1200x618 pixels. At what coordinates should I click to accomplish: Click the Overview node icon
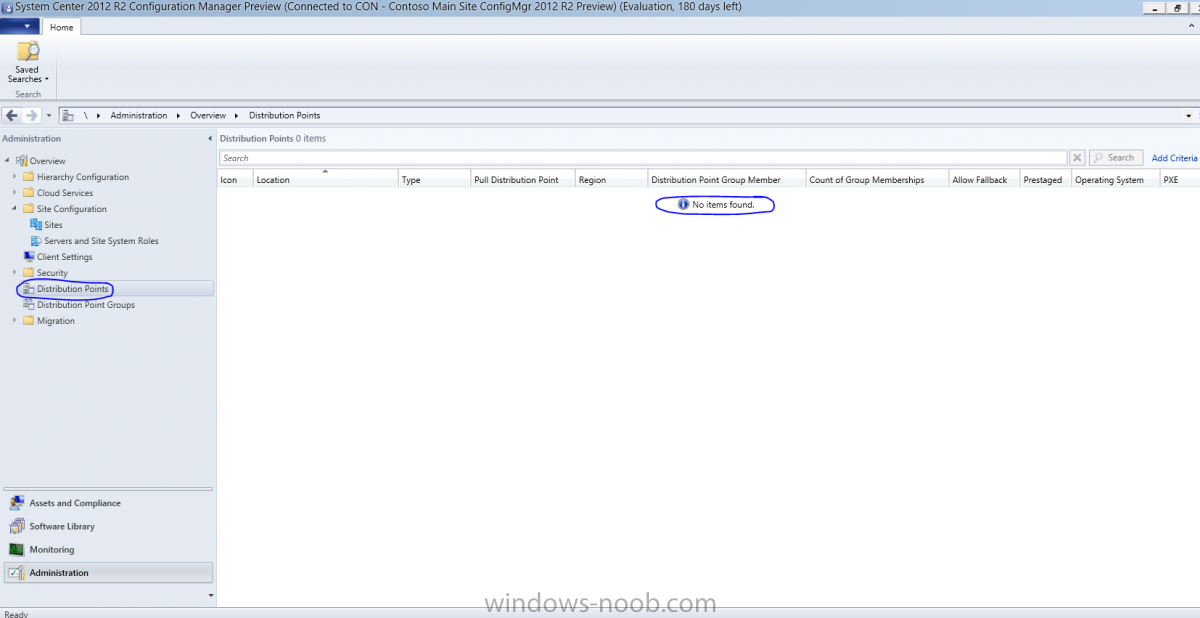coord(21,161)
